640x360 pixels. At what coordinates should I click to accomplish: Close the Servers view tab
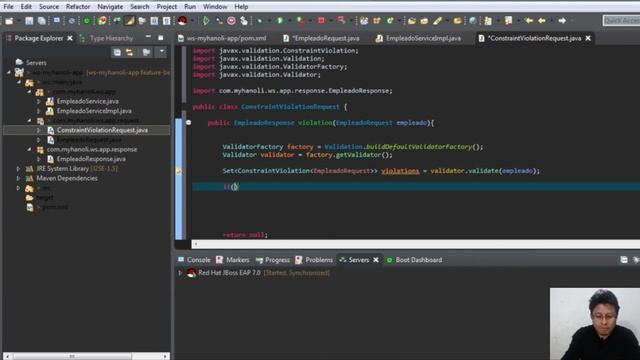point(376,260)
